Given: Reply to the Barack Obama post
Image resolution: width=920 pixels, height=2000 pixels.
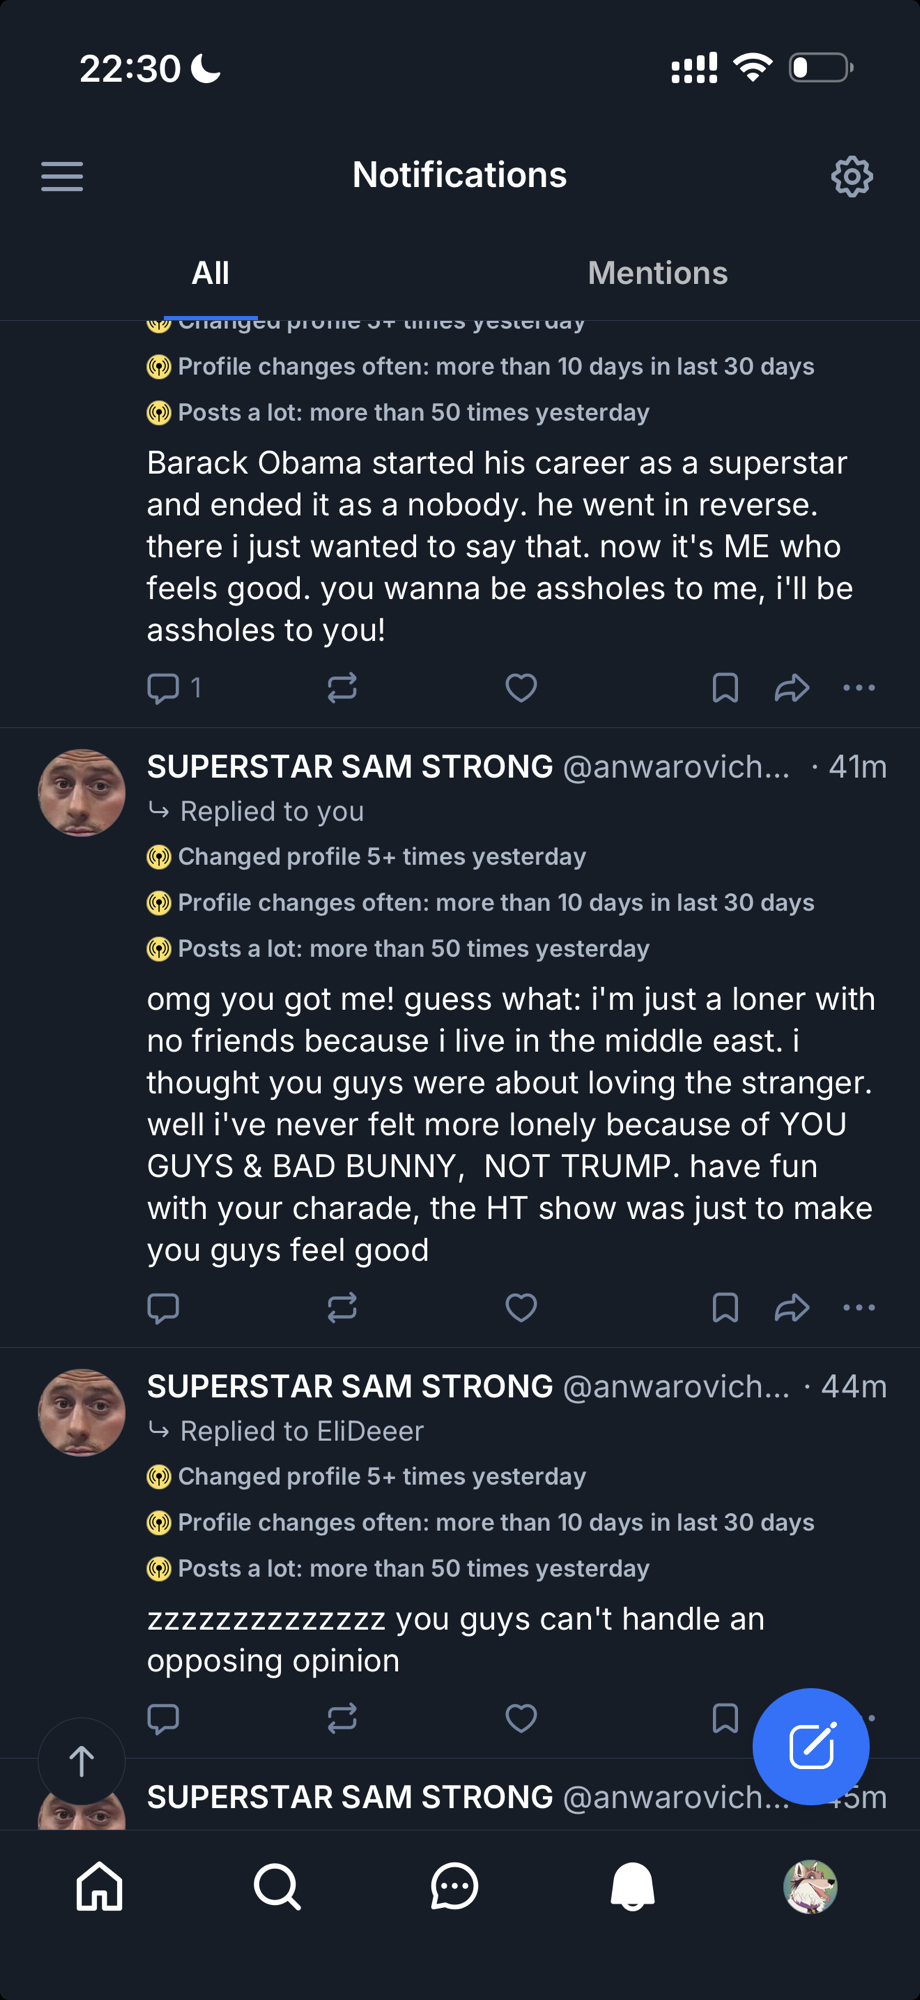Looking at the screenshot, I should 163,688.
